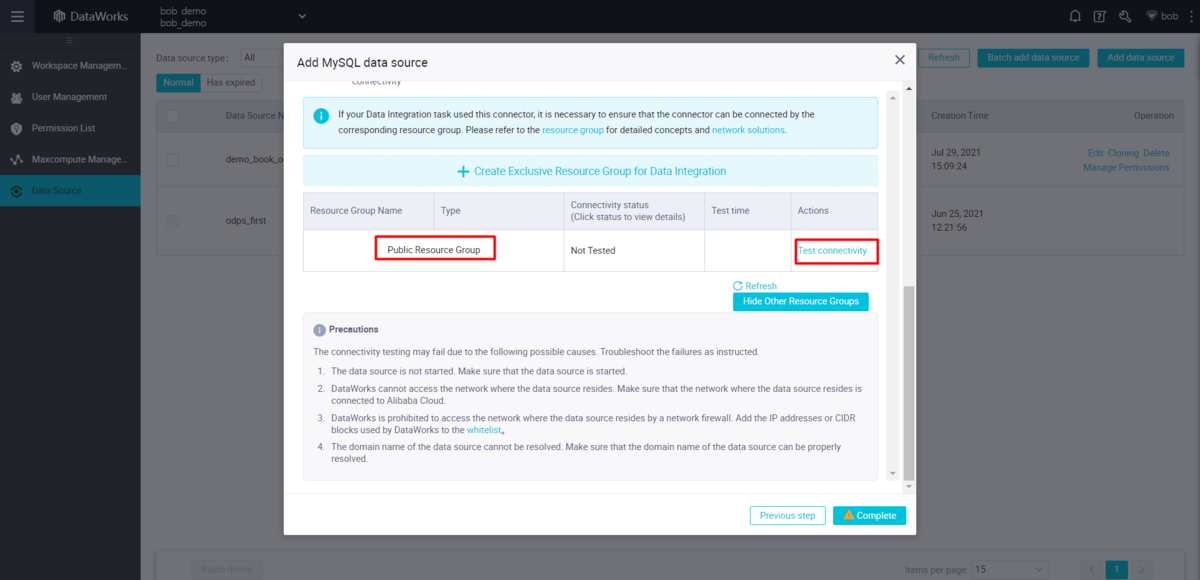
Task: Click the Workspace Management gear icon
Action: tap(16, 66)
